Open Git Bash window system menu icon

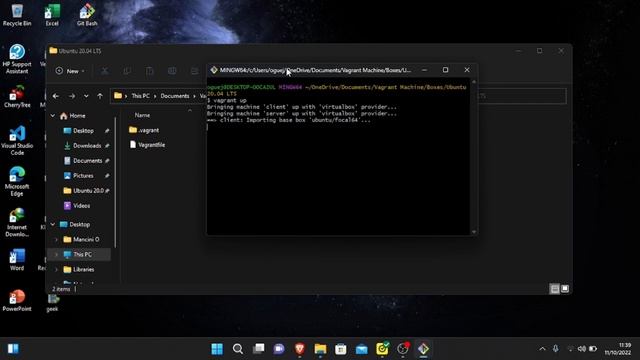tap(214, 70)
